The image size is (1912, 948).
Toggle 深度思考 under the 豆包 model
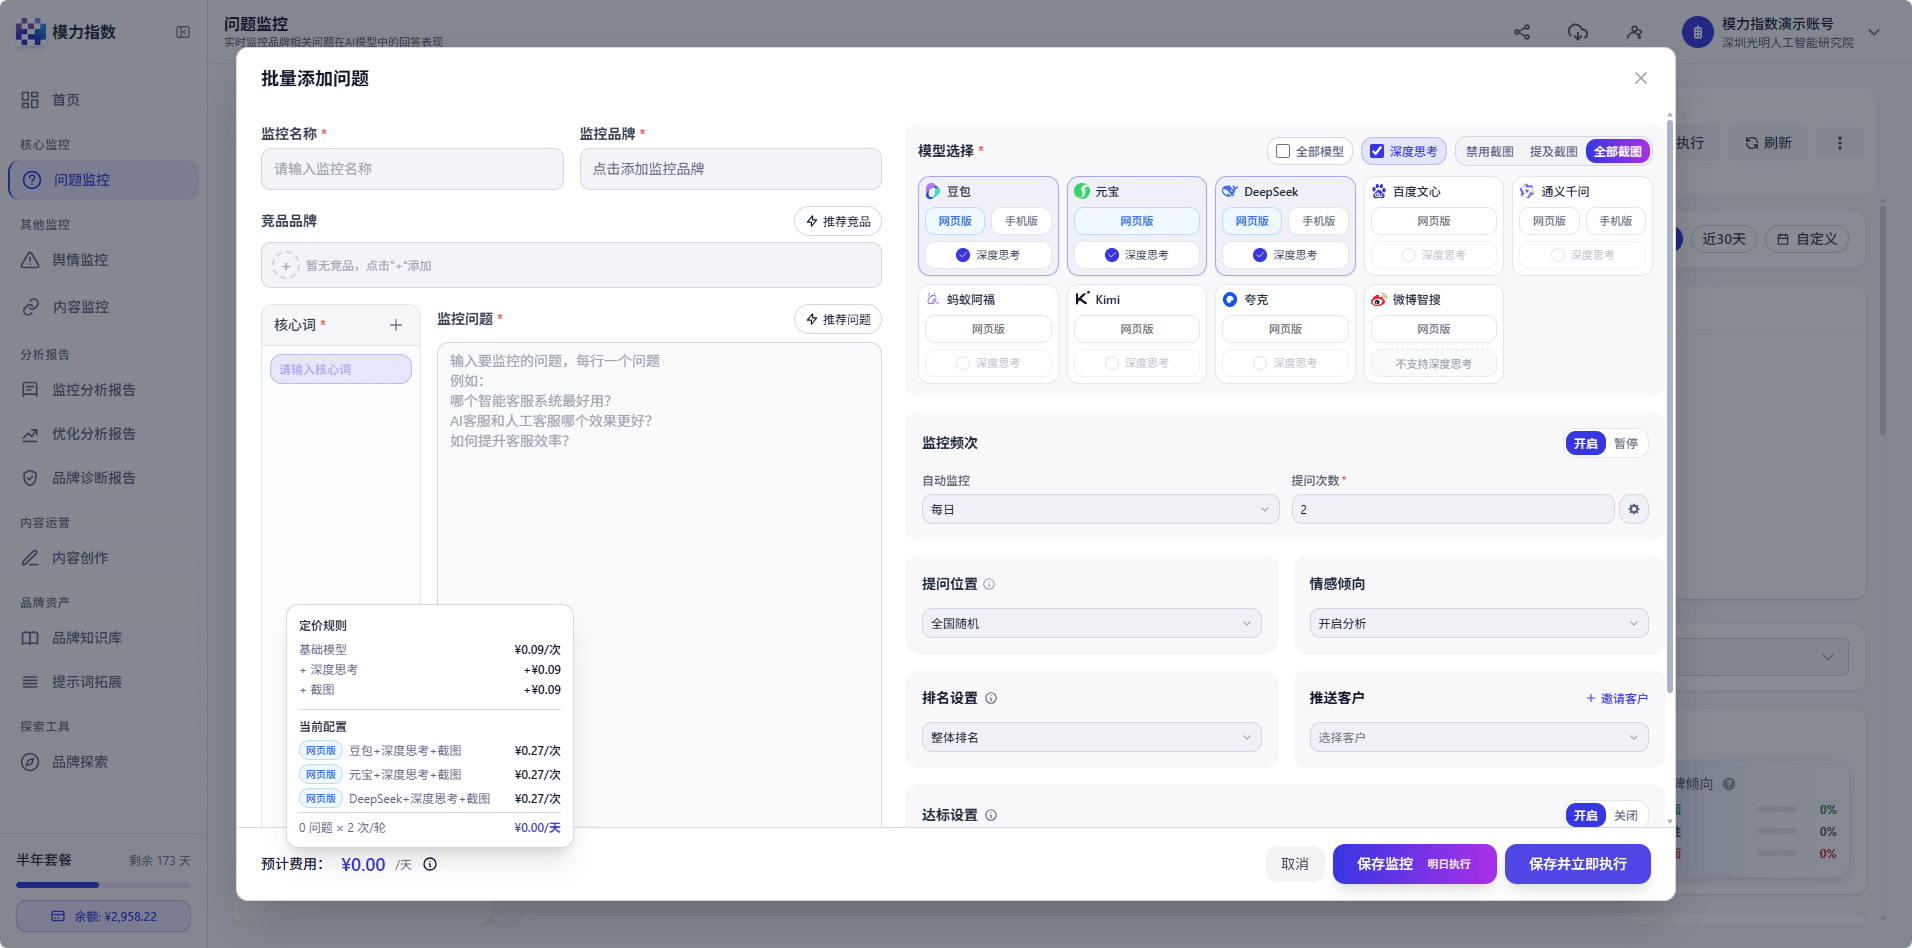pyautogui.click(x=988, y=255)
